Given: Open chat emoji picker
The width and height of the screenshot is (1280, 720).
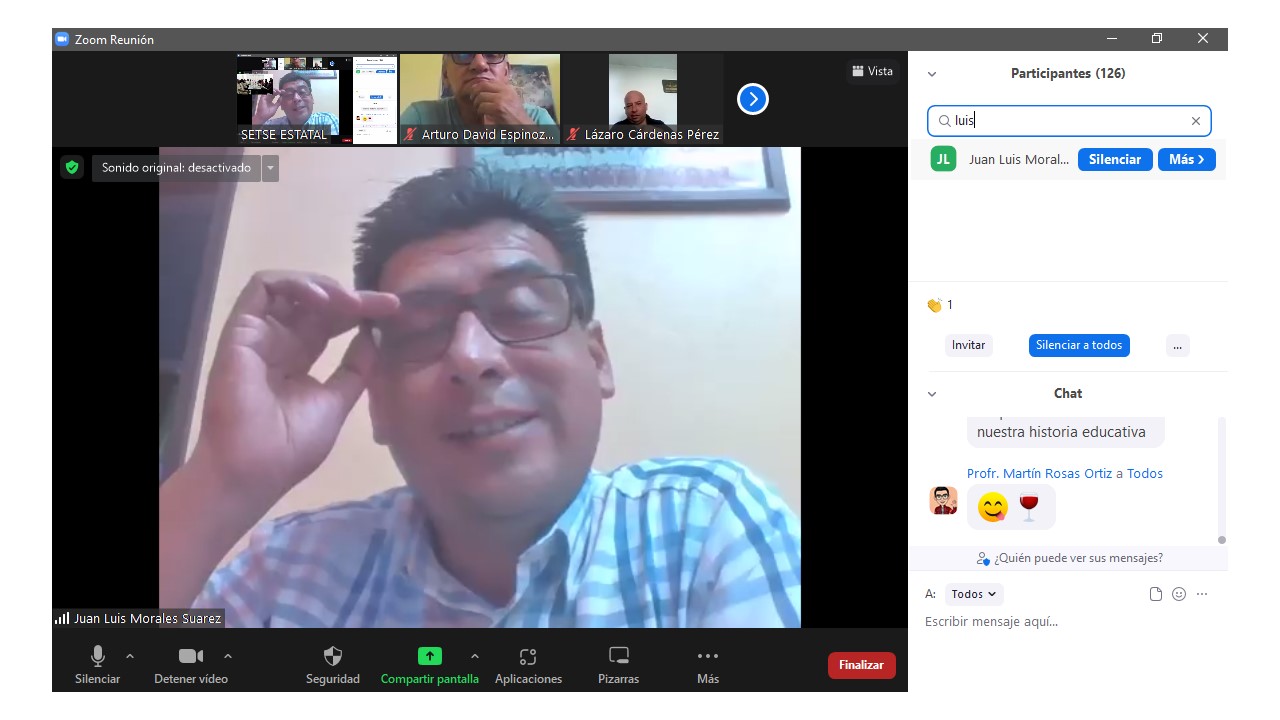Looking at the screenshot, I should coord(1179,594).
